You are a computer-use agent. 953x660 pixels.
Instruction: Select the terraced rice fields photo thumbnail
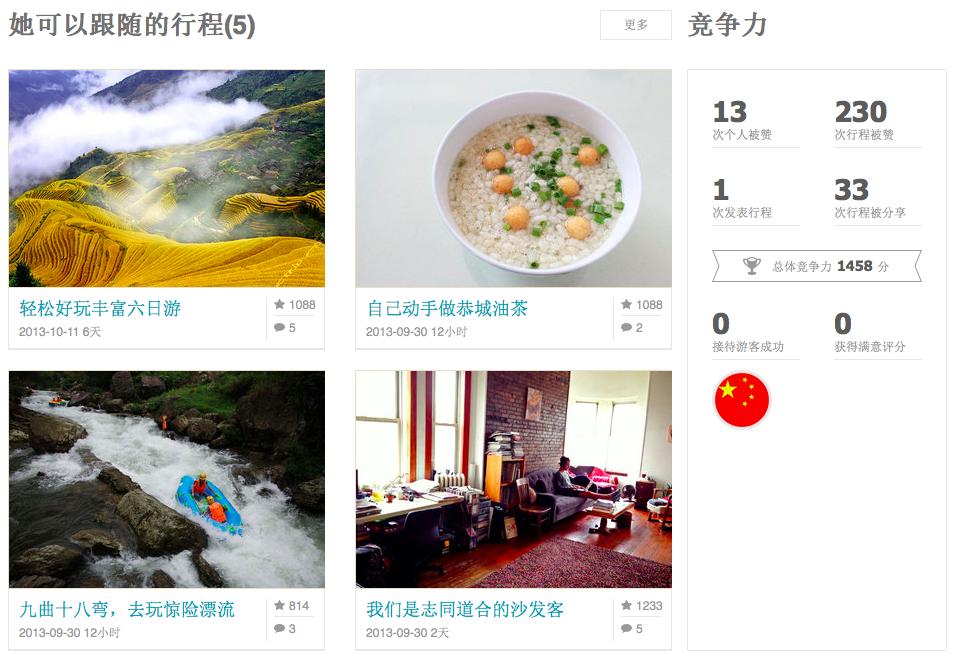point(167,178)
